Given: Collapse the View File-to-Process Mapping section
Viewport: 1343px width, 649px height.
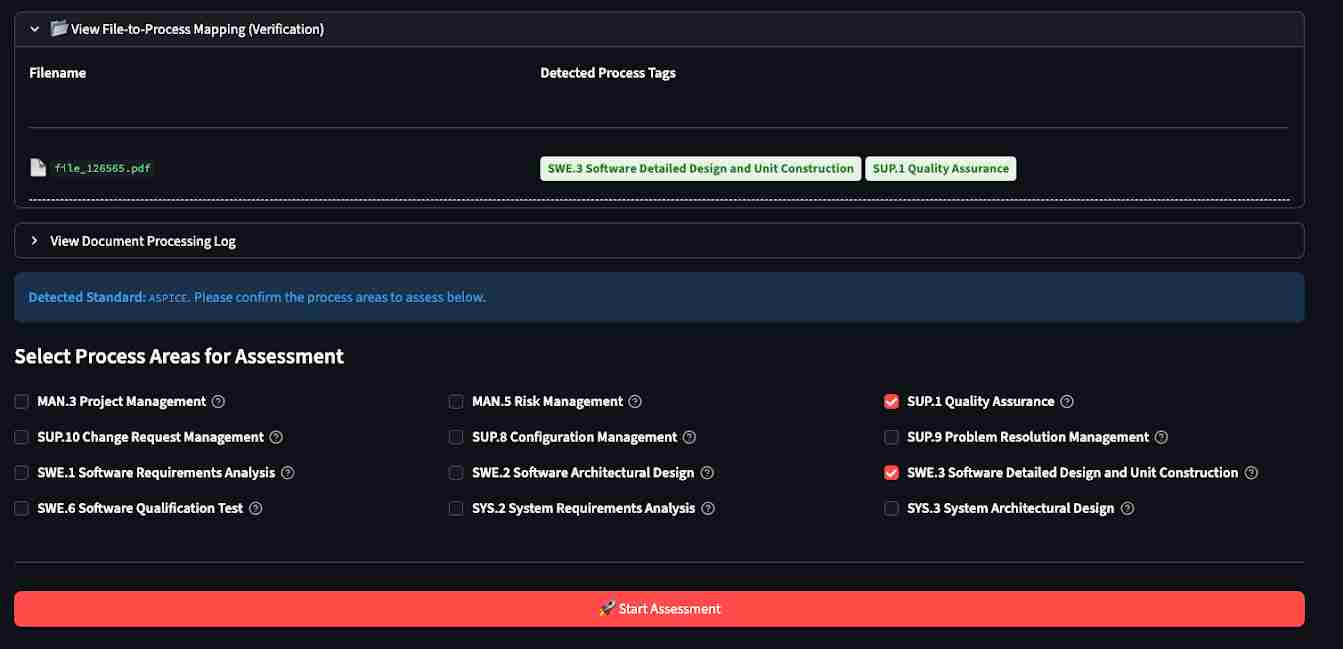Looking at the screenshot, I should (35, 29).
